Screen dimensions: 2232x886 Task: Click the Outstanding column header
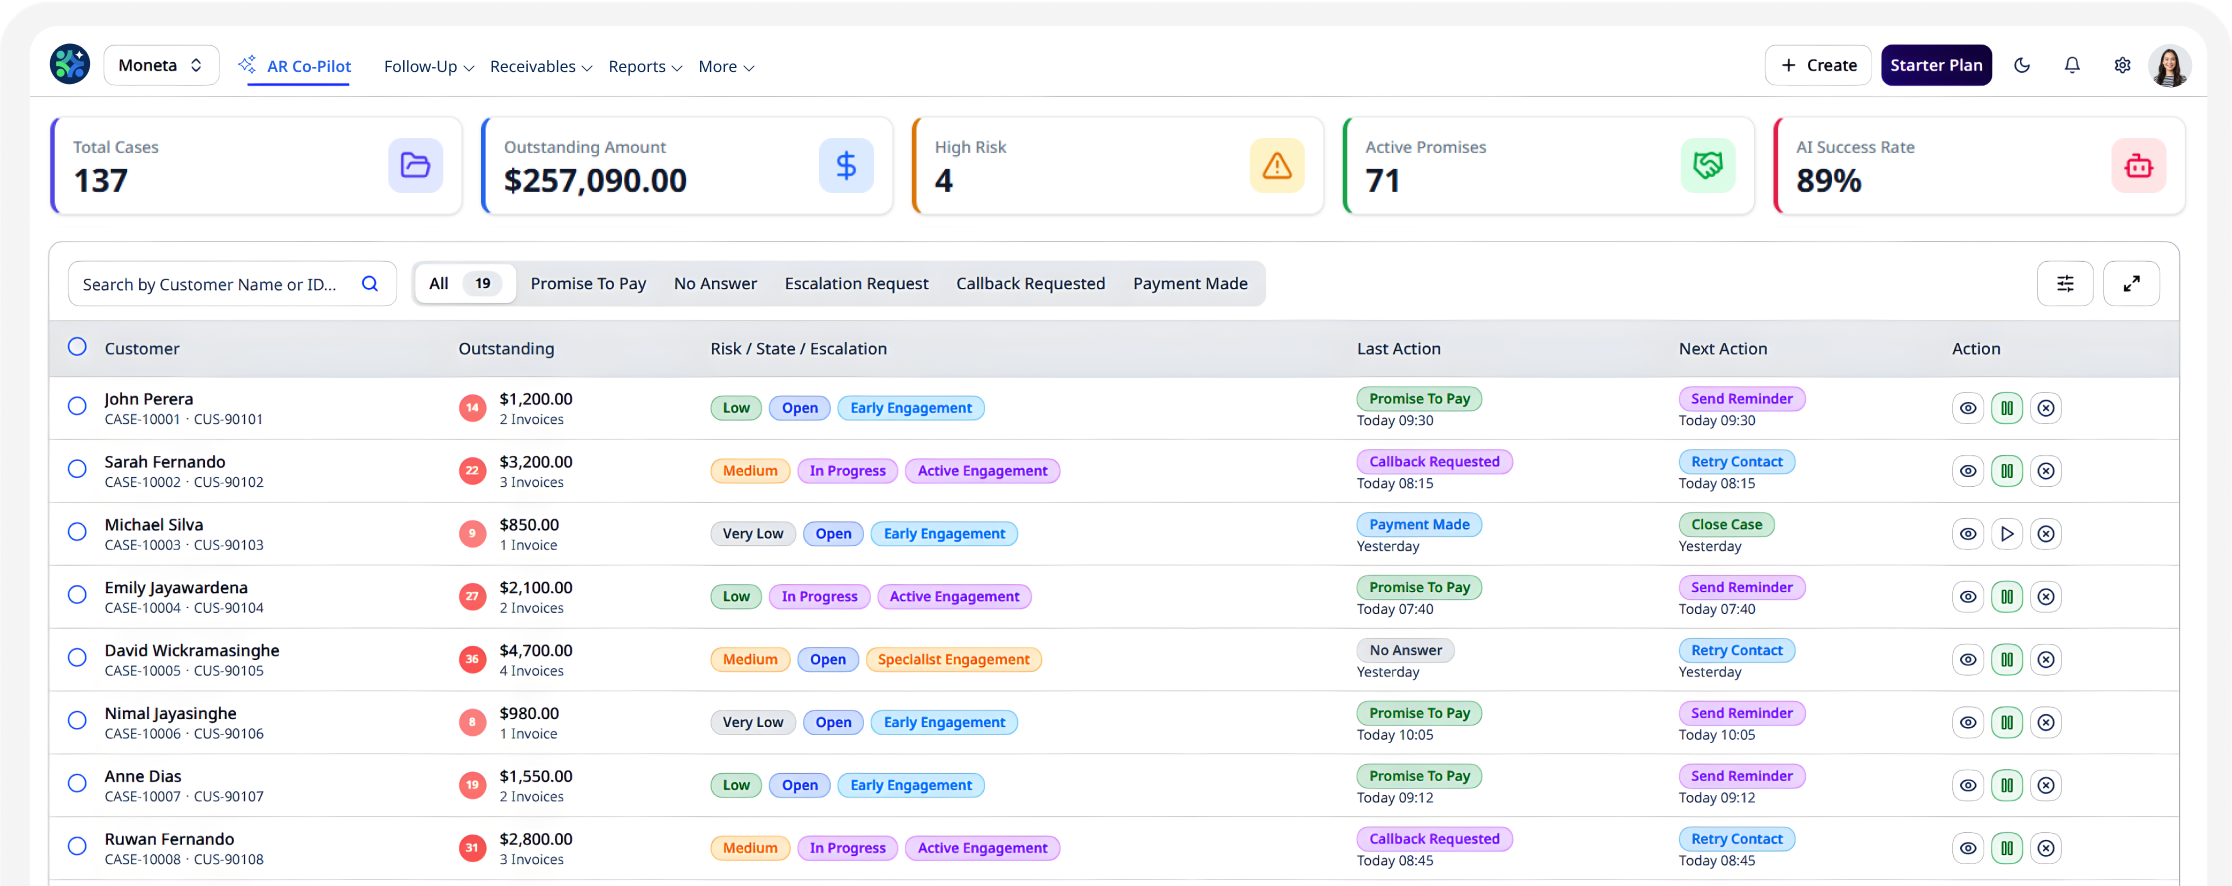(506, 349)
